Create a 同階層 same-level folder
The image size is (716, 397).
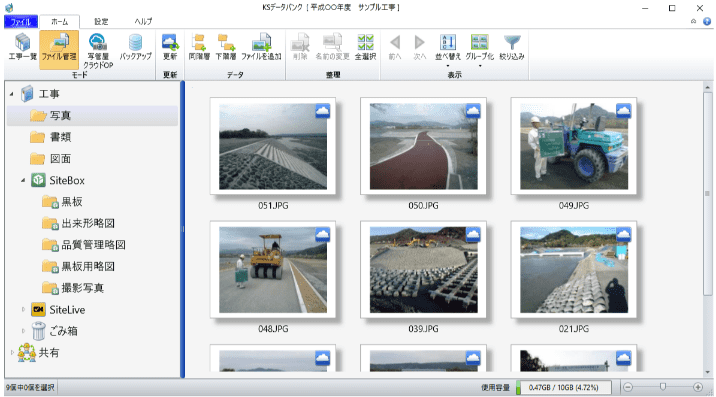(x=199, y=47)
